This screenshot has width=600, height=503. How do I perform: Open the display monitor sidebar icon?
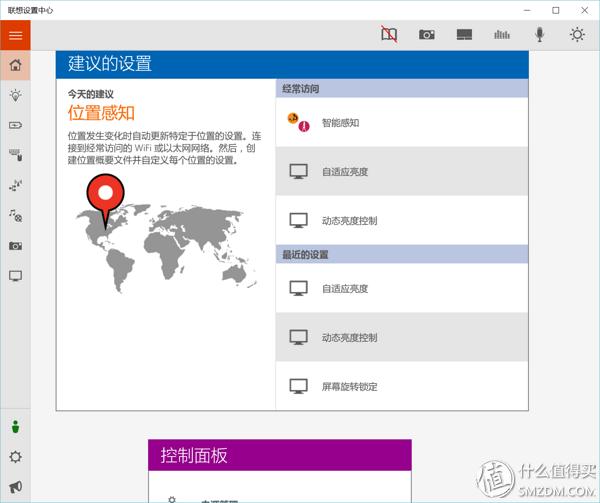coord(15,275)
